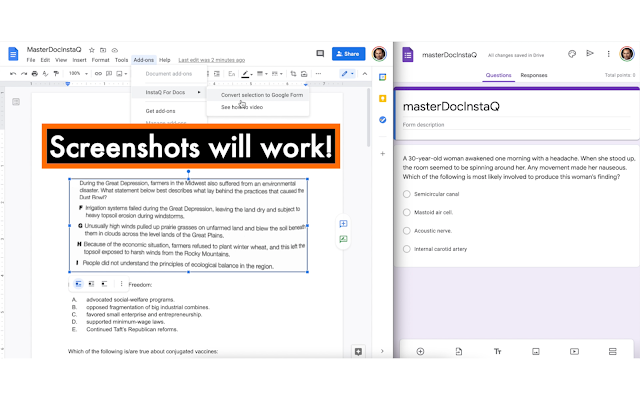Open the border weight dropdown

[262, 74]
